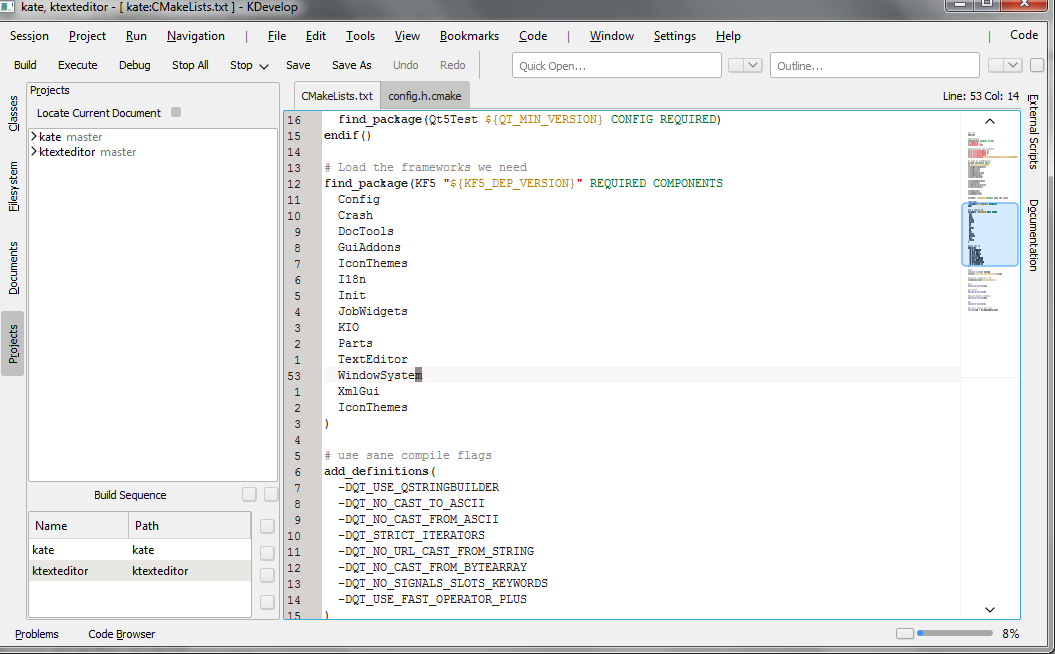
Task: Click the 'add_definitions(' line in the editor
Action: pos(380,471)
